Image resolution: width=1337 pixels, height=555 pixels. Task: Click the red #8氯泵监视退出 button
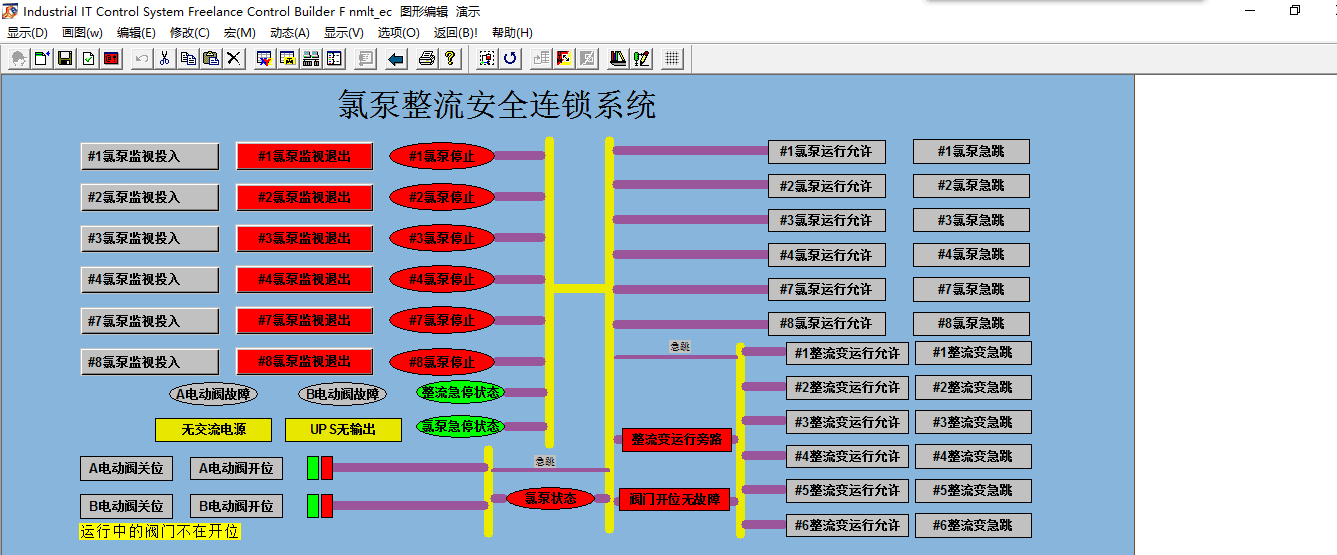coord(305,361)
